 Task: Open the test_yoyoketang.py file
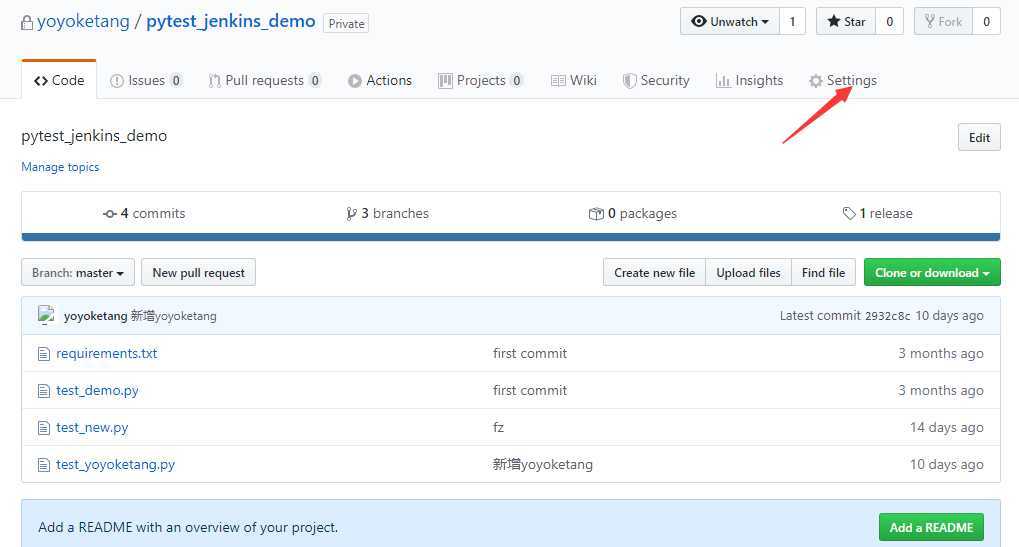click(x=115, y=464)
